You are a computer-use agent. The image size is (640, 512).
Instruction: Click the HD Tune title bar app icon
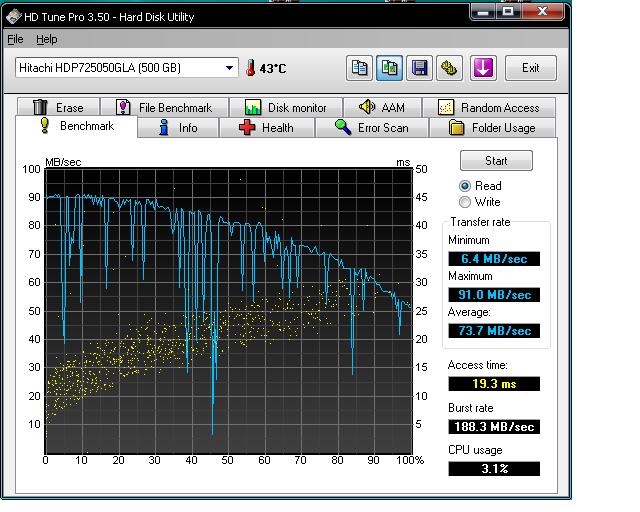click(x=14, y=17)
